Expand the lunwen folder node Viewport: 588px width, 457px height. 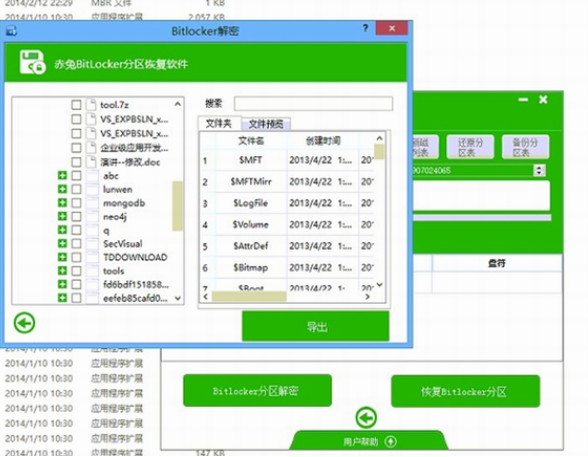point(62,189)
